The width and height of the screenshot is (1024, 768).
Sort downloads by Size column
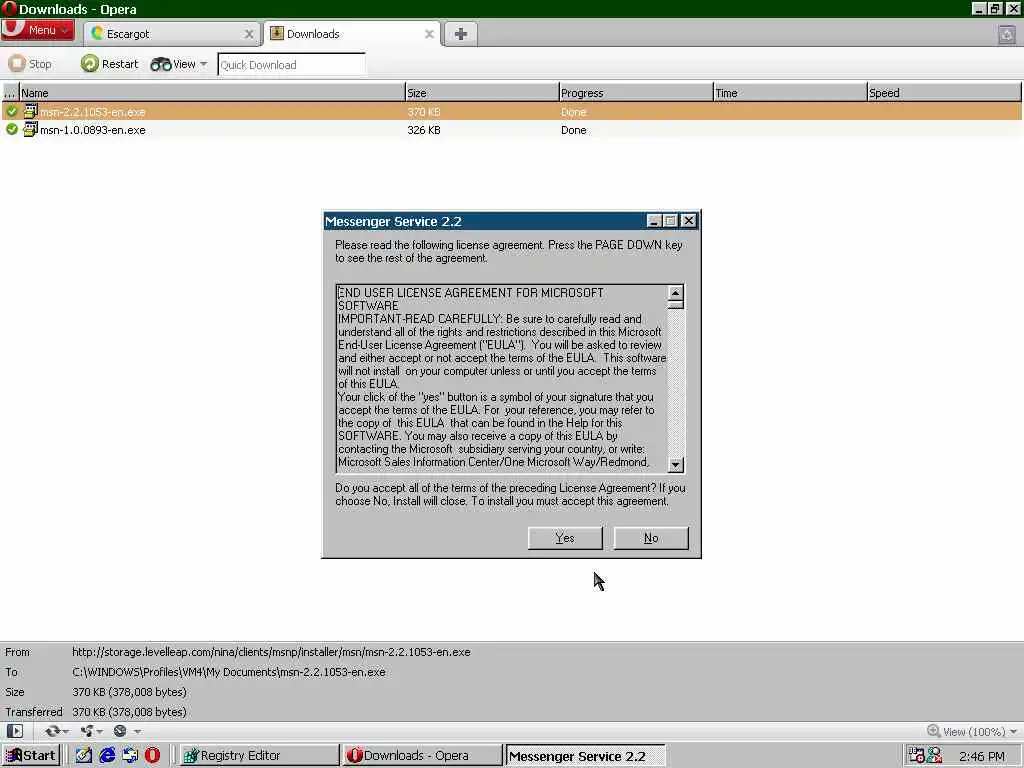[482, 93]
